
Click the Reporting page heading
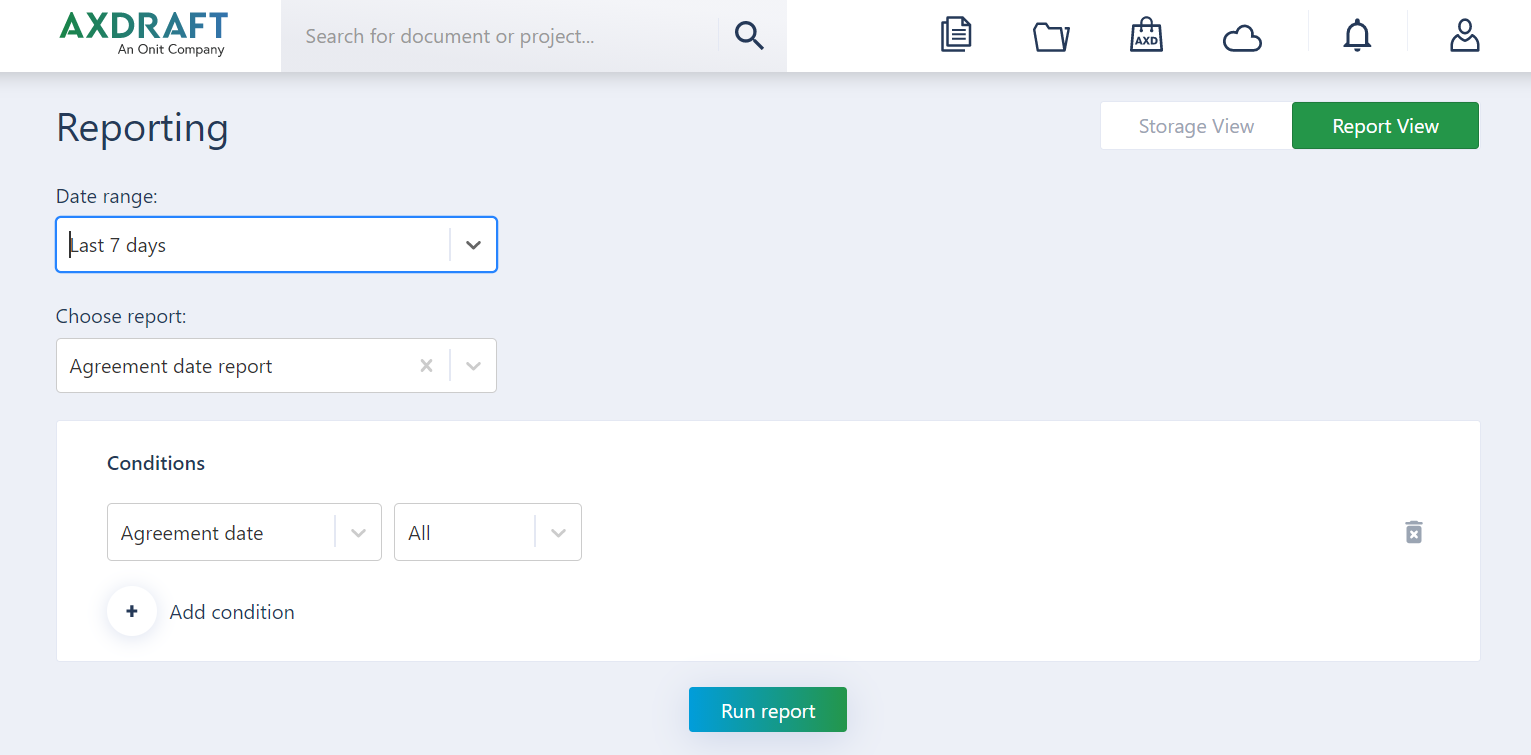point(142,128)
